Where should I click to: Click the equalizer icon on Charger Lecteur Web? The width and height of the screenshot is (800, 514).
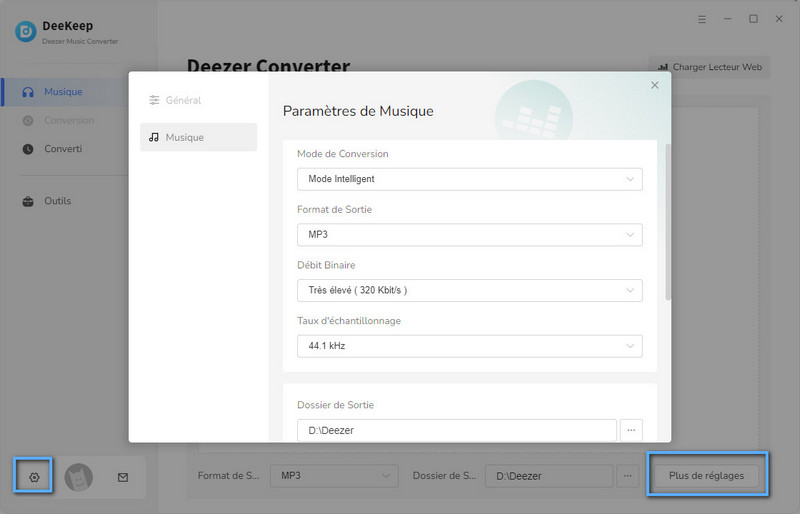(x=663, y=67)
